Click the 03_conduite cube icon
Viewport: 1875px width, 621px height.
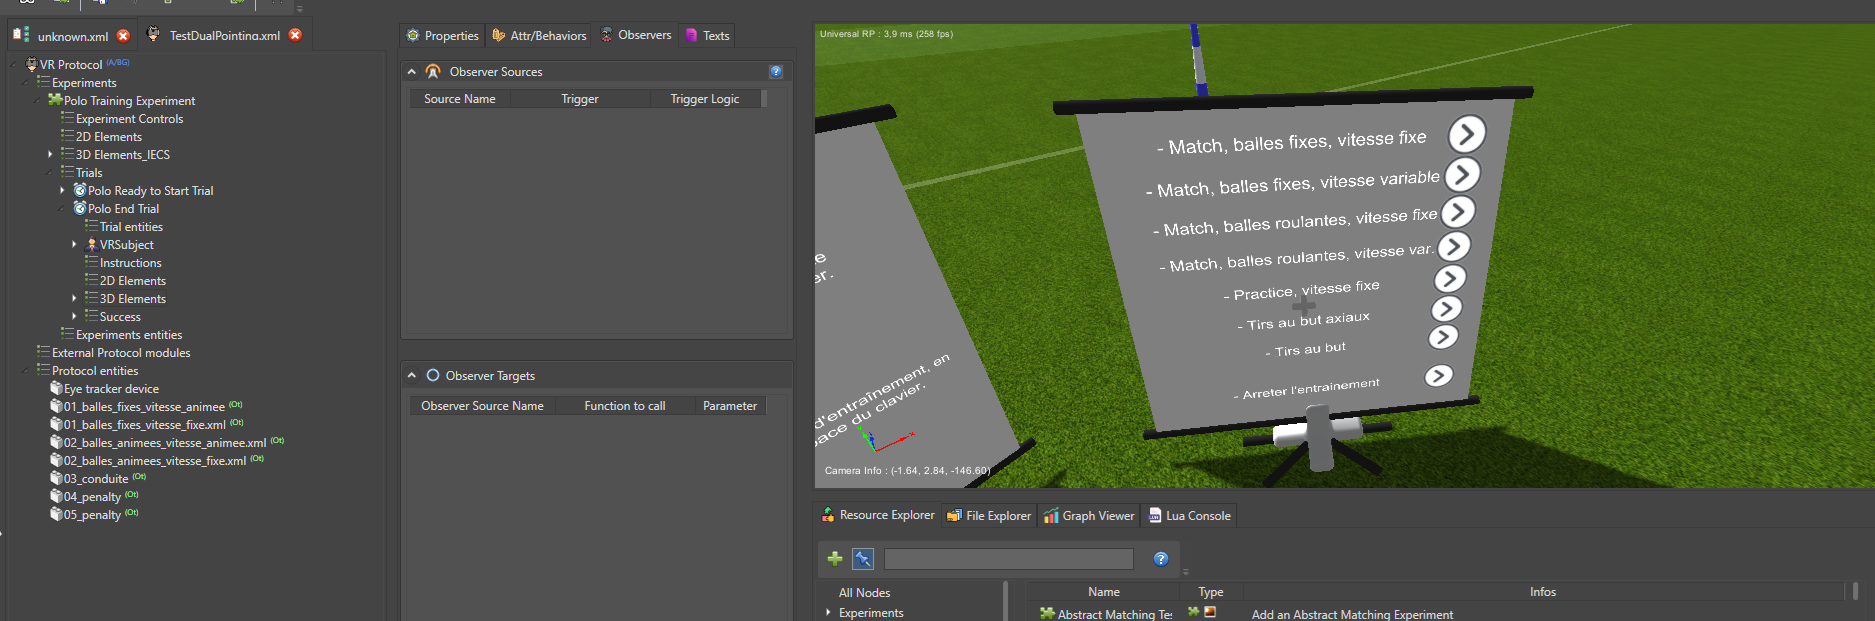(x=56, y=478)
